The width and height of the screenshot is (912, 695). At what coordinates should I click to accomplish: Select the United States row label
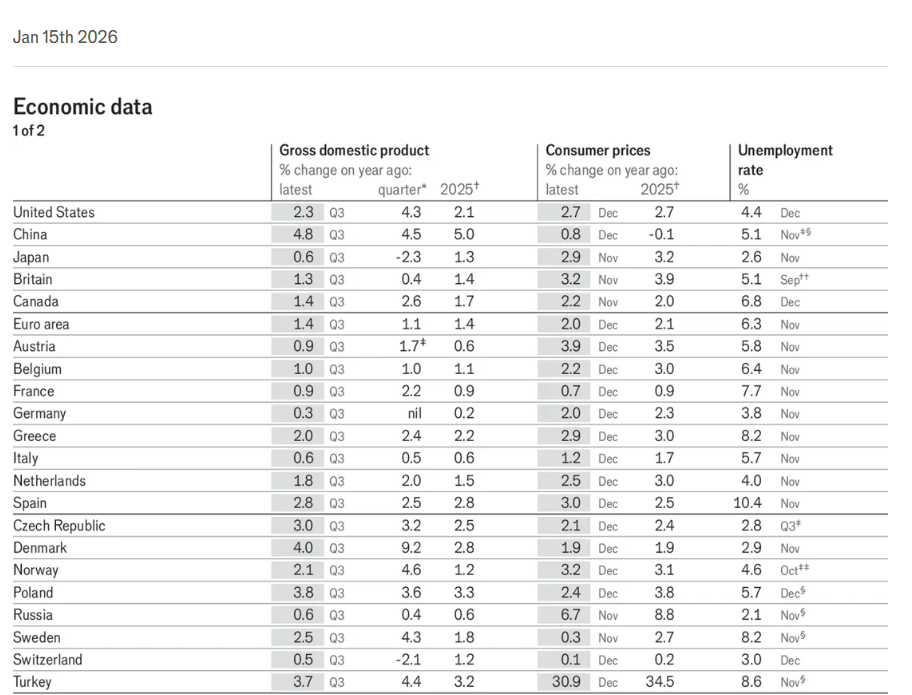coord(54,212)
